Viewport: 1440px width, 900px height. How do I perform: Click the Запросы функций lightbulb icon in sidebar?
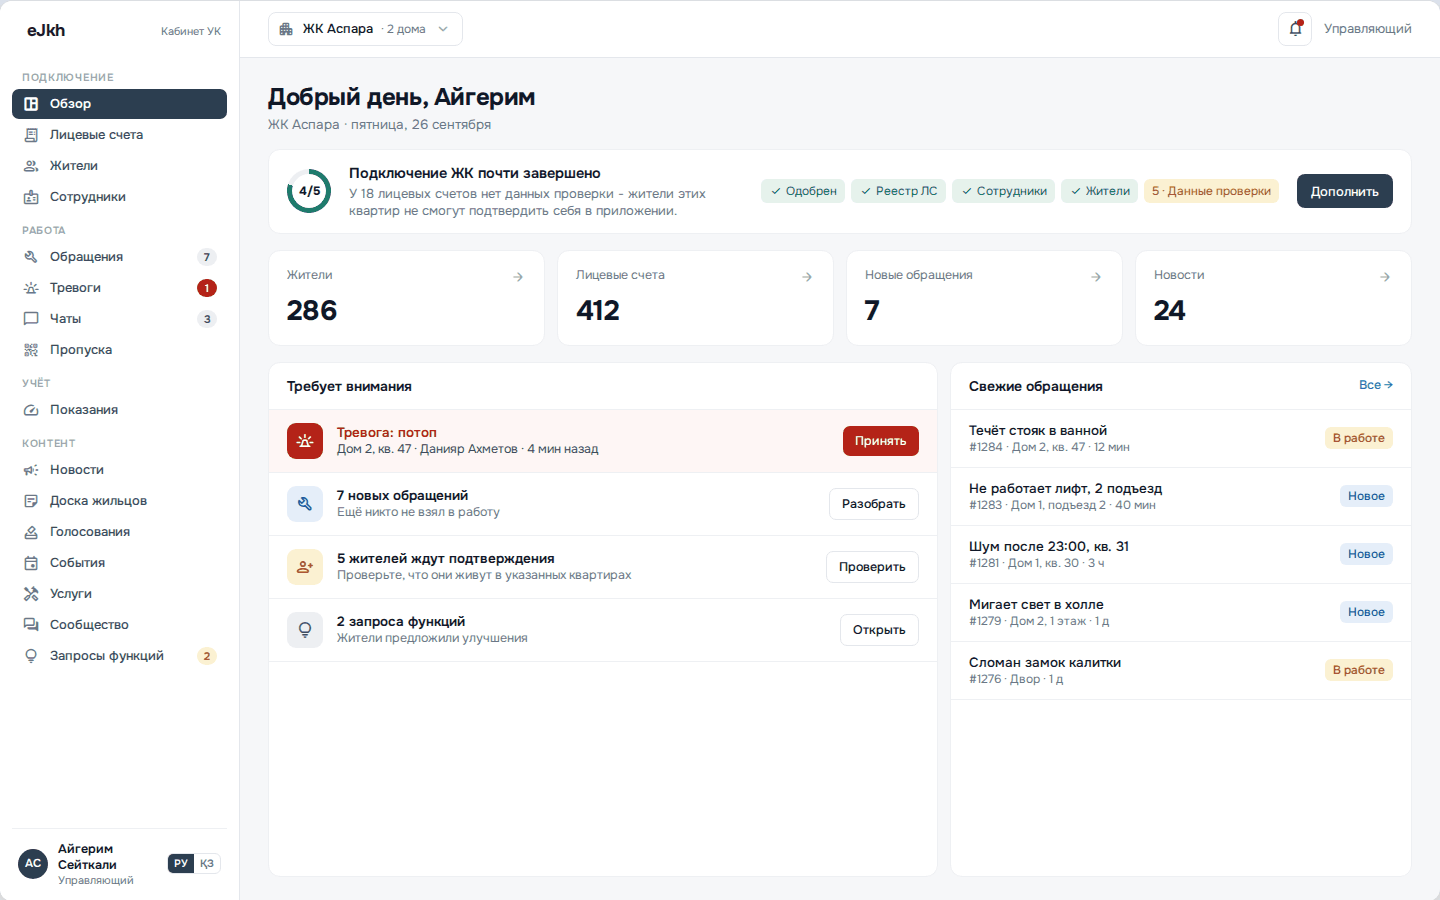tap(31, 656)
